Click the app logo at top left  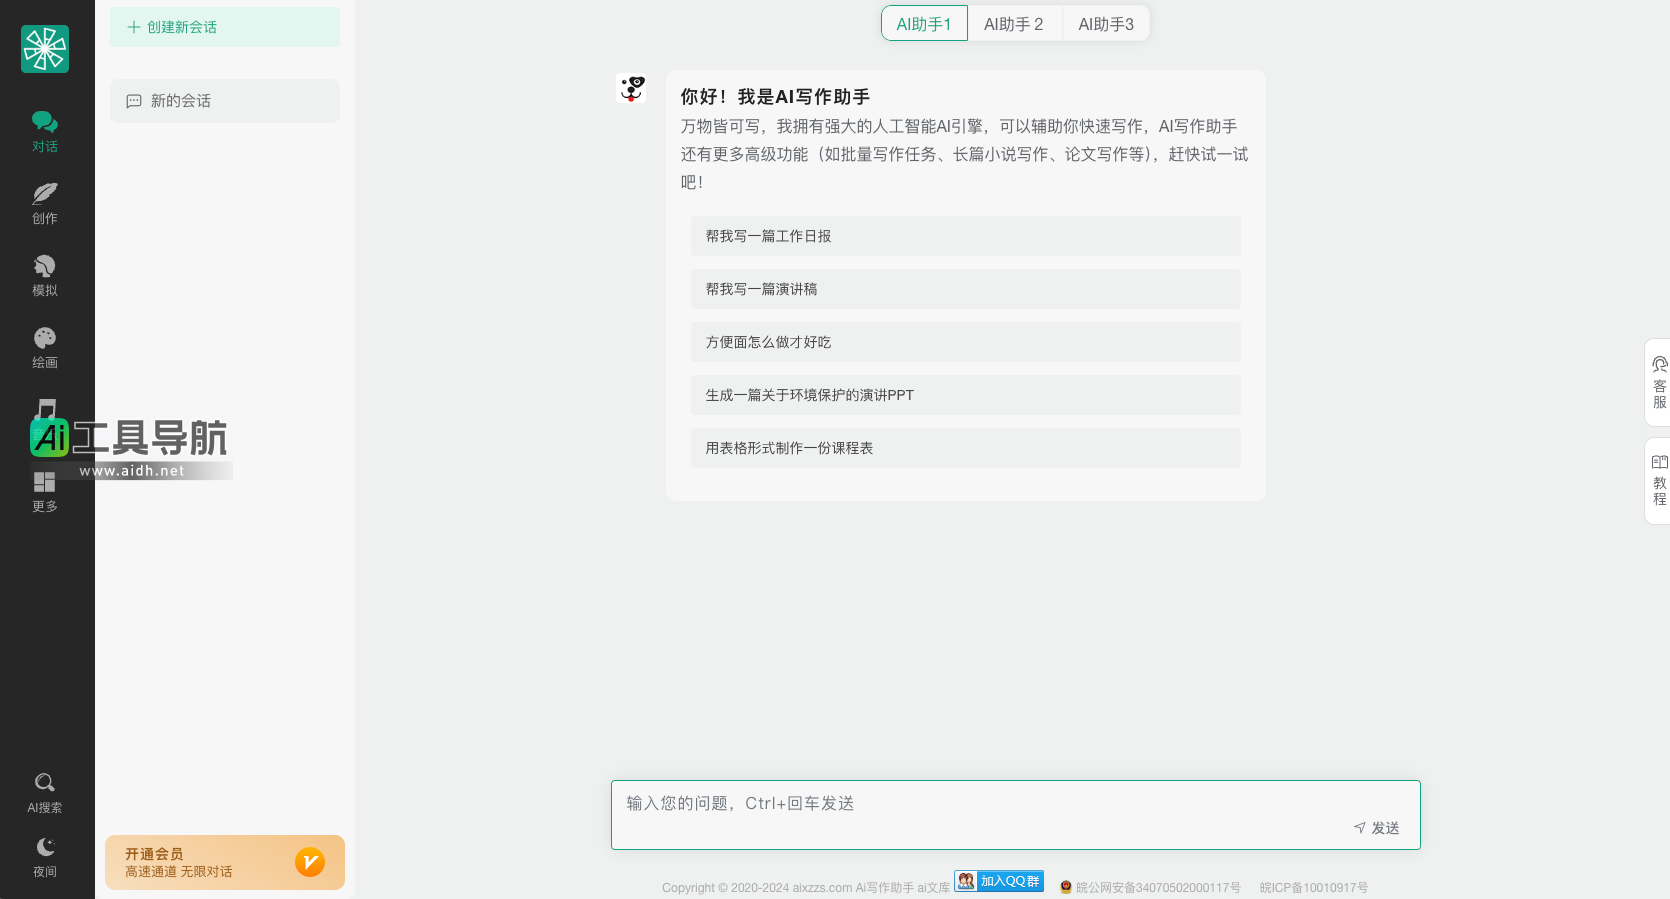tap(45, 49)
